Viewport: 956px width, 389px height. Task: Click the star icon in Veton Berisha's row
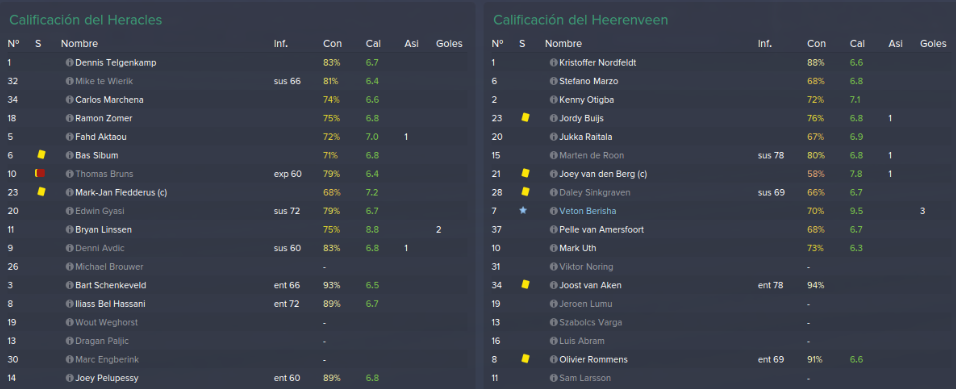tap(523, 211)
